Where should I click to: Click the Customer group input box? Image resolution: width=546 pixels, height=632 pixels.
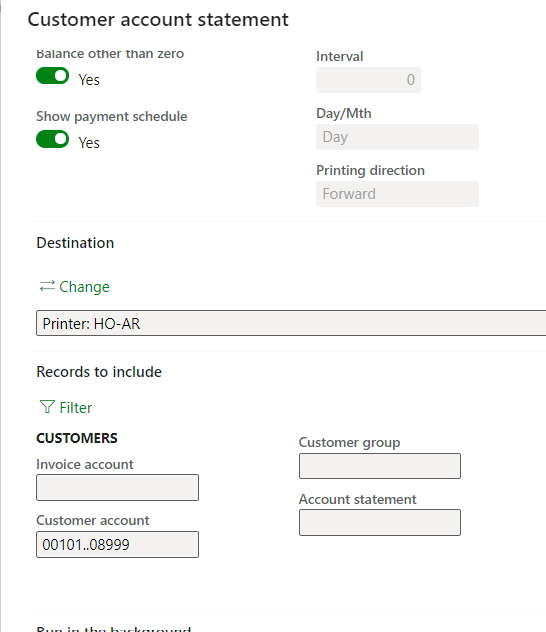point(380,466)
